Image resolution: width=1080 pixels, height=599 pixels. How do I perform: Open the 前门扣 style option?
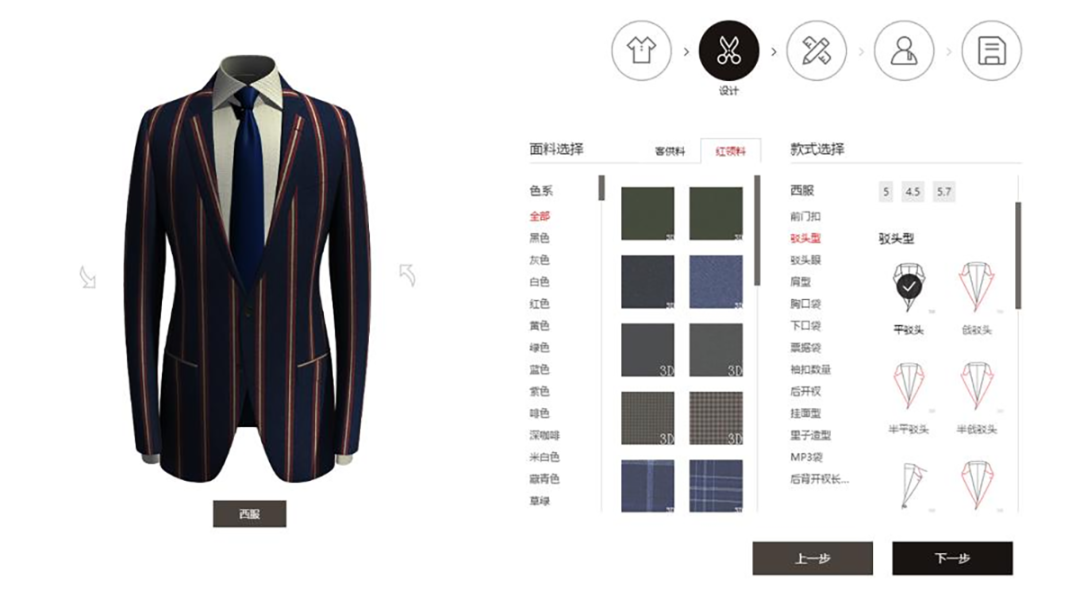pos(805,216)
